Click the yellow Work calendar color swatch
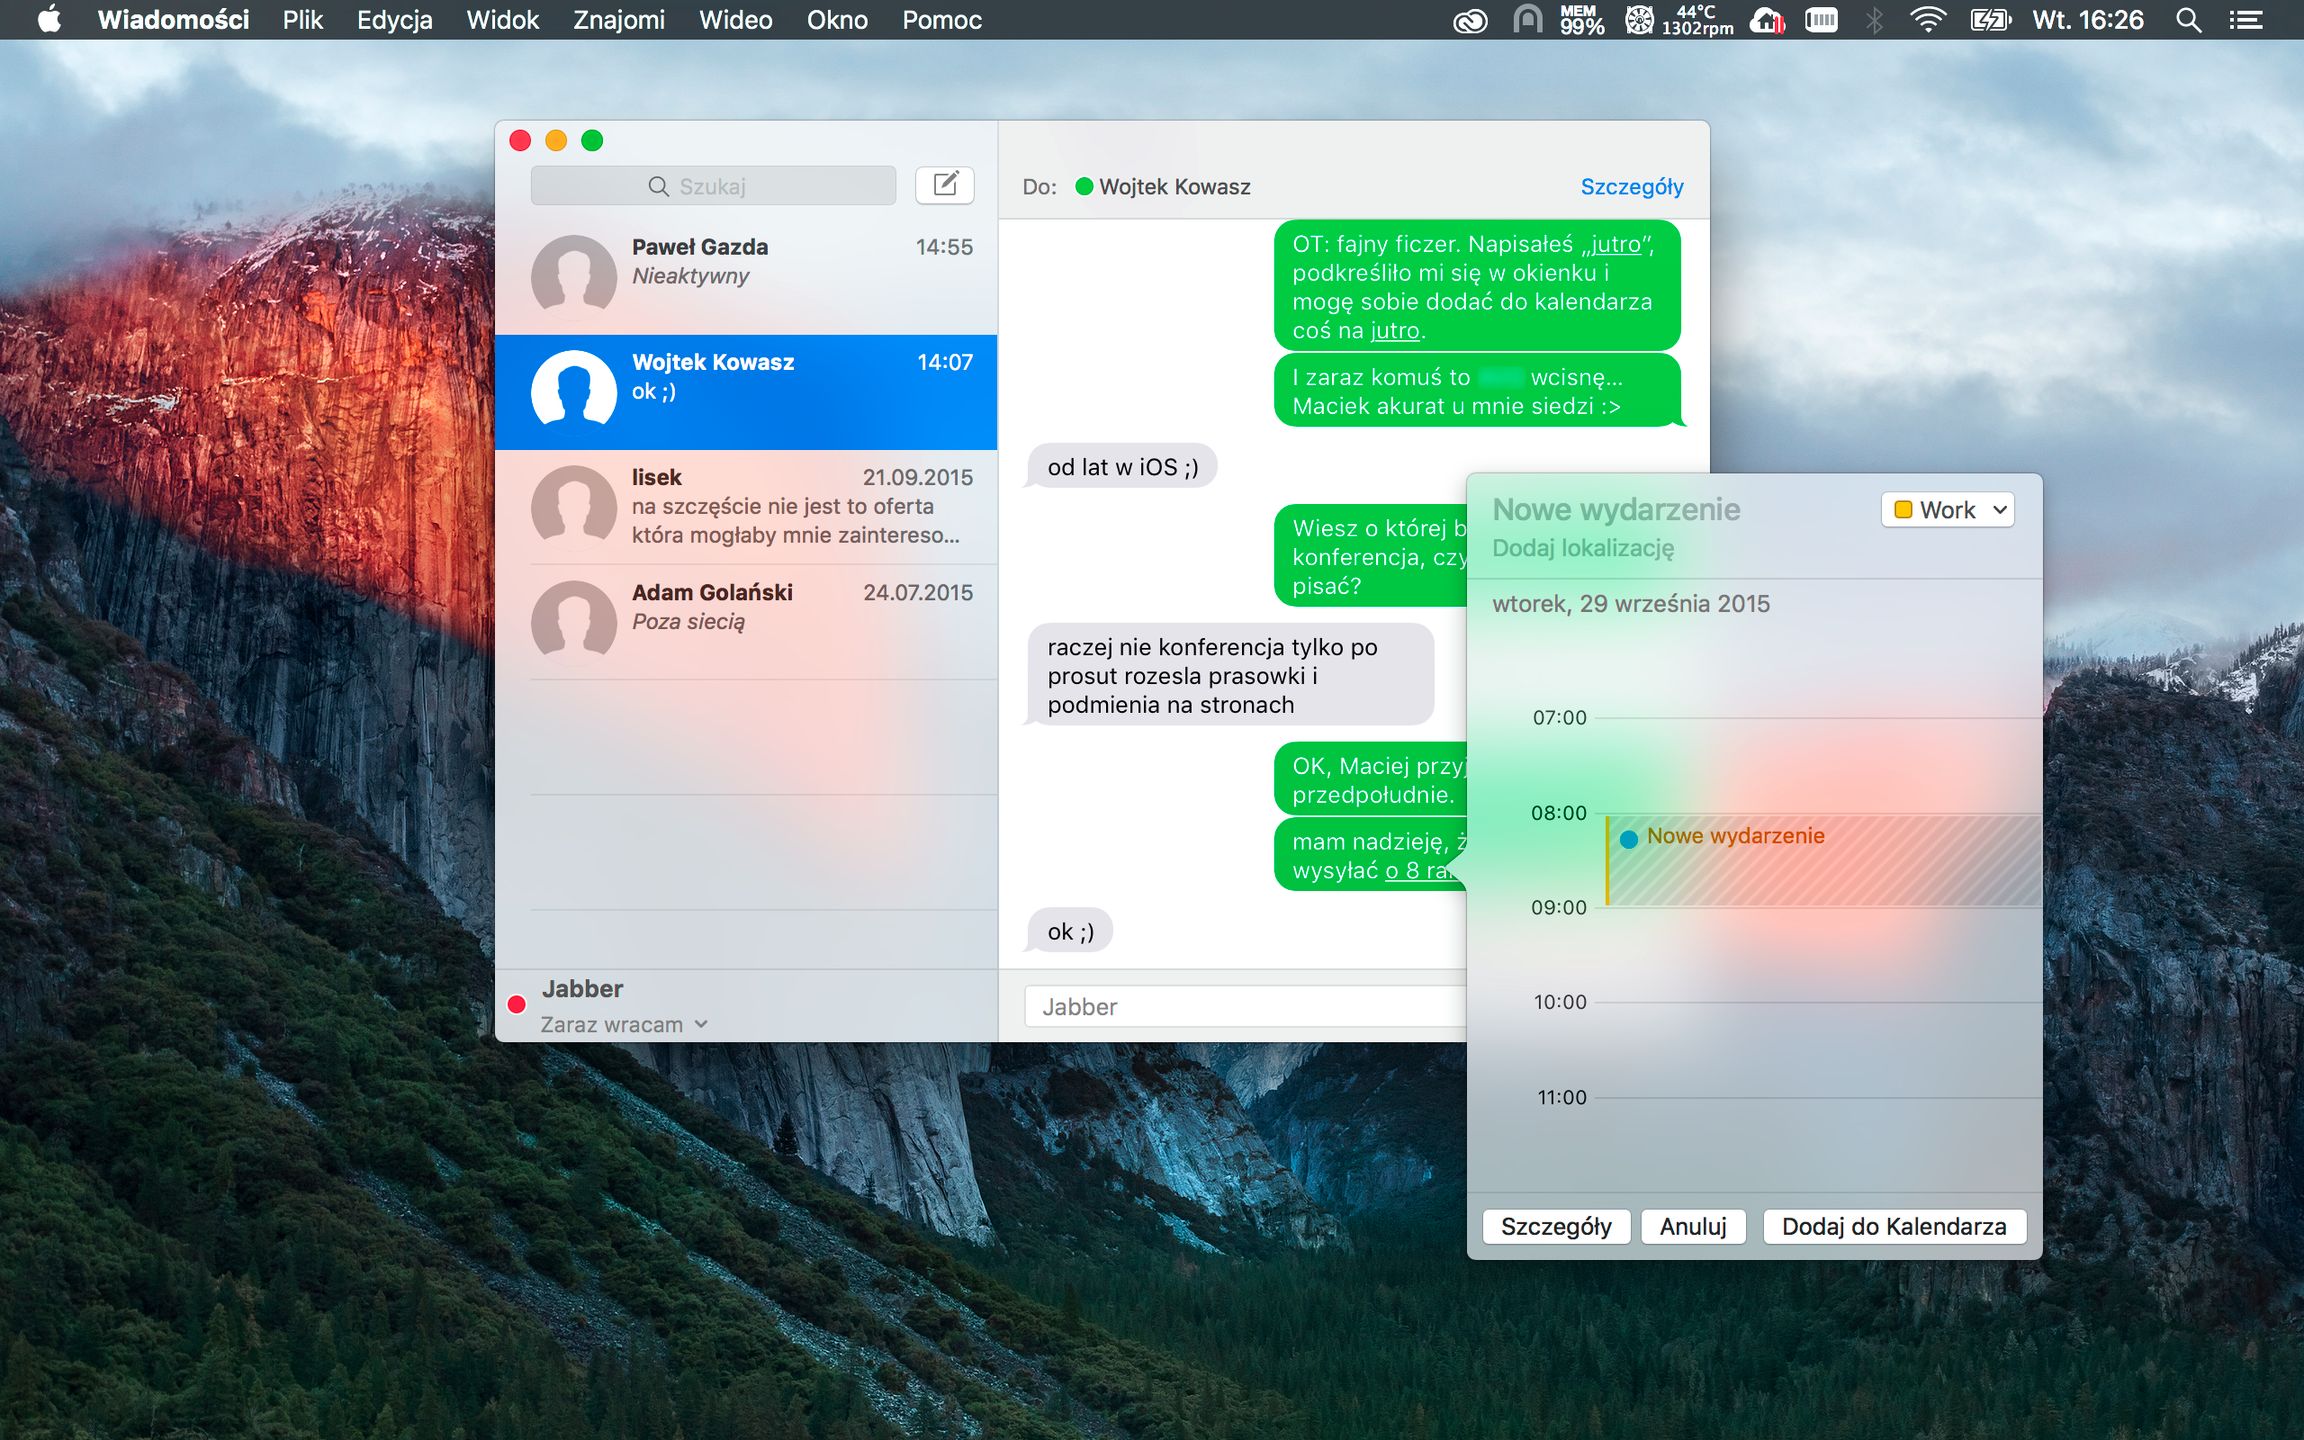 pyautogui.click(x=1903, y=510)
